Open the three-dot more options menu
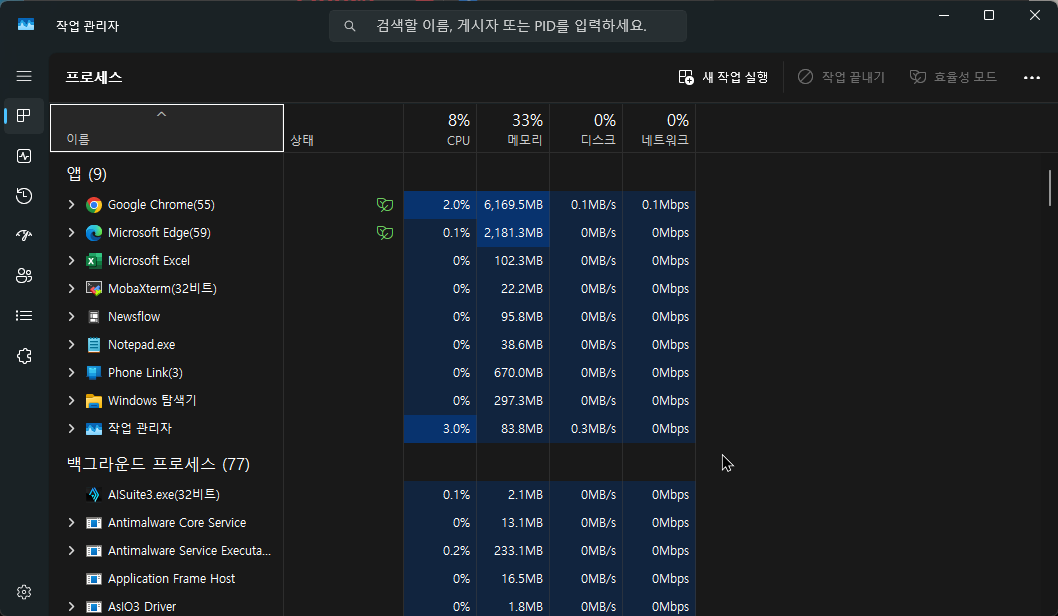This screenshot has height=616, width=1058. [x=1032, y=78]
